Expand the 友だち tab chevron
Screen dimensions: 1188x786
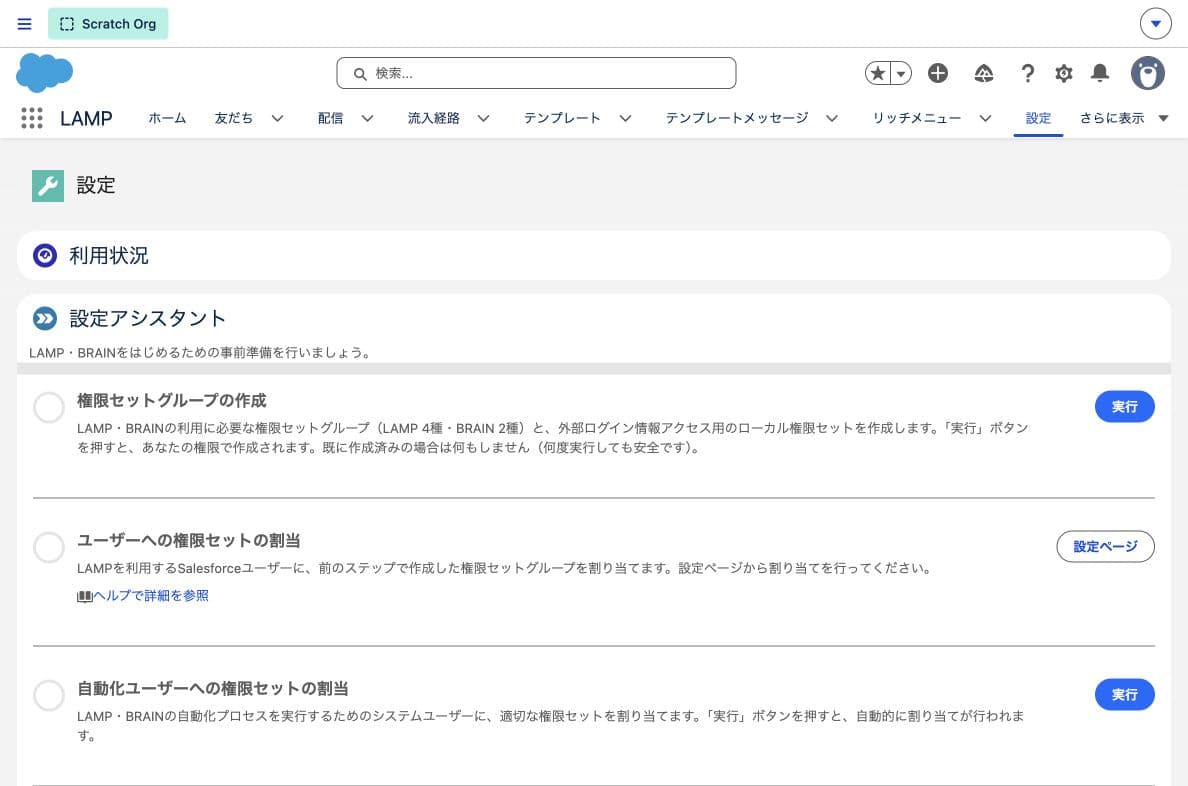(x=277, y=118)
